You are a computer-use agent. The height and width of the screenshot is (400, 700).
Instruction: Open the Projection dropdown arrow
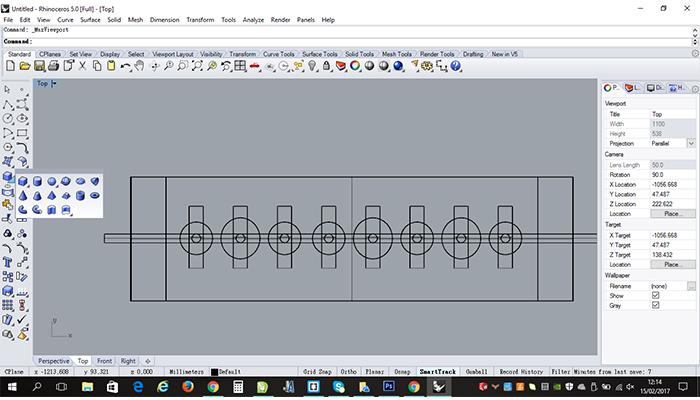click(x=691, y=143)
